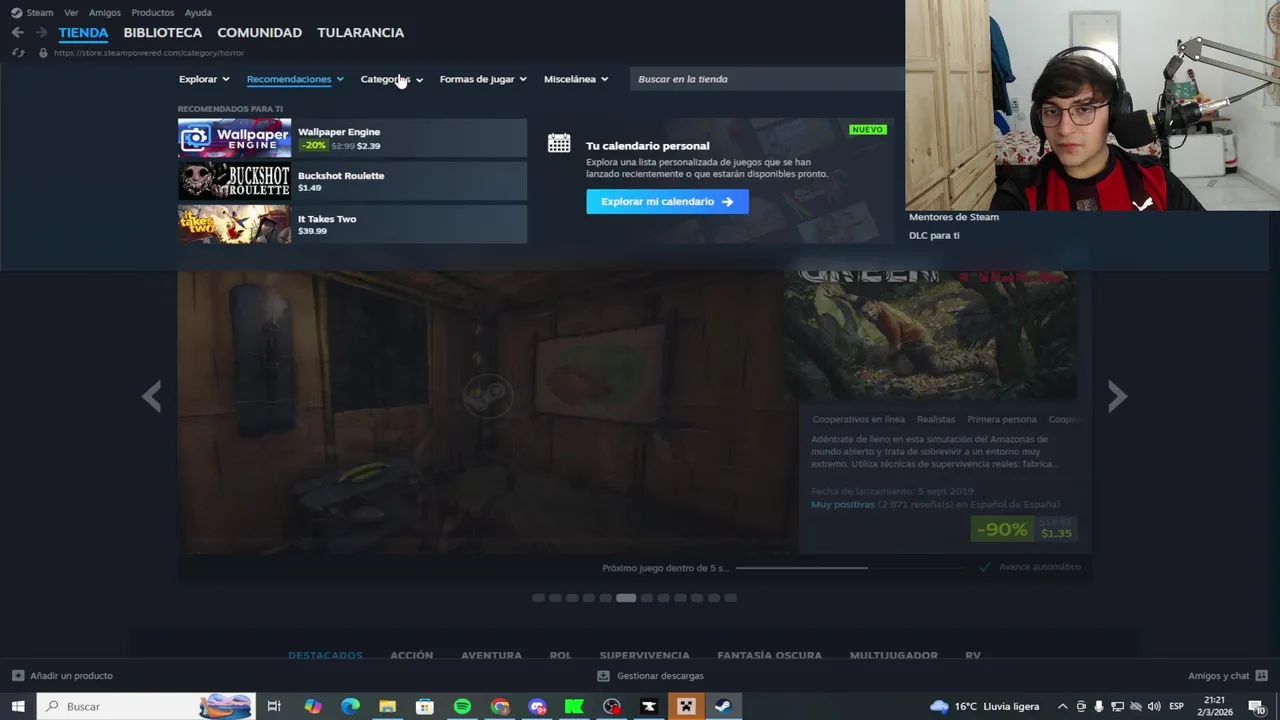This screenshot has height=720, width=1280.
Task: Open the Amigos menu
Action: [105, 13]
